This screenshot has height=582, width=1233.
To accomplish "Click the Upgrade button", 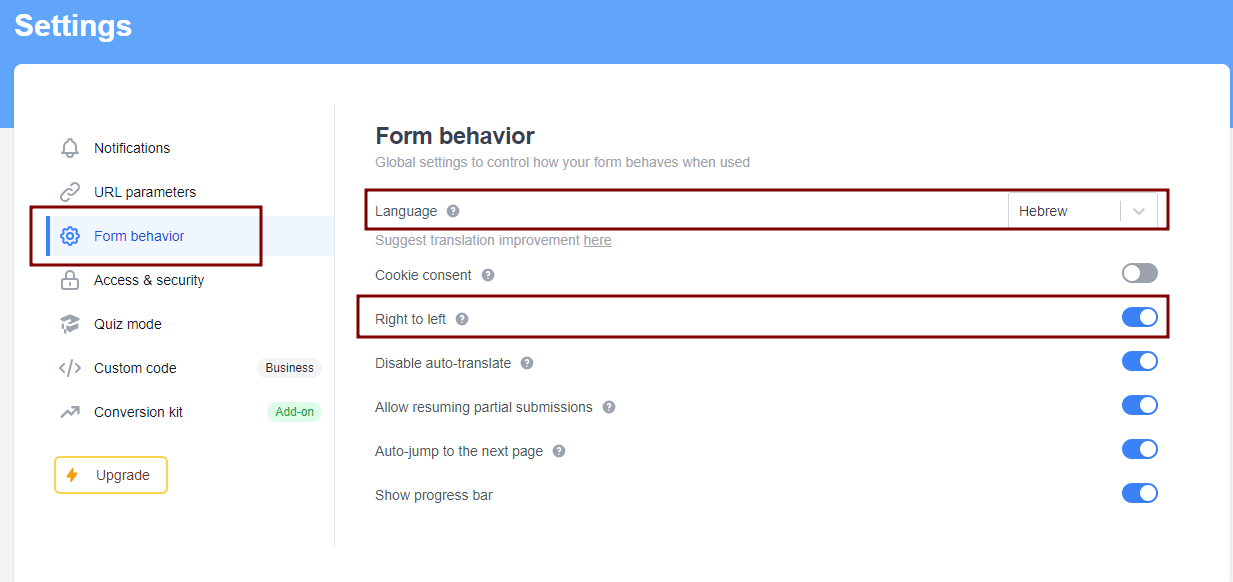I will tap(111, 475).
